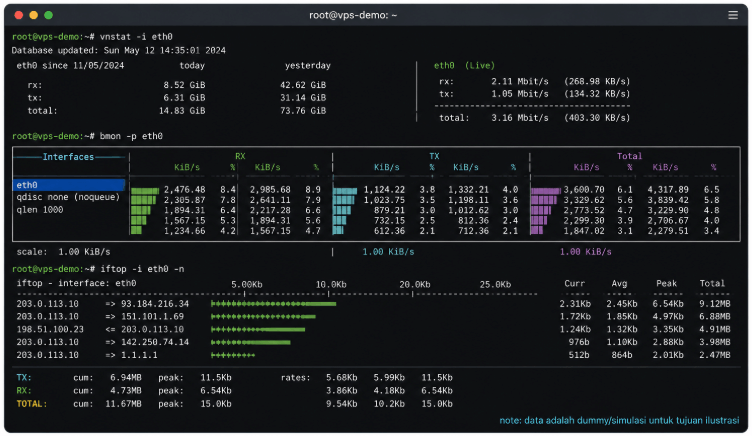This screenshot has width=752, height=436.
Task: Click the 'eth0 (Live)' heading
Action: (x=464, y=66)
